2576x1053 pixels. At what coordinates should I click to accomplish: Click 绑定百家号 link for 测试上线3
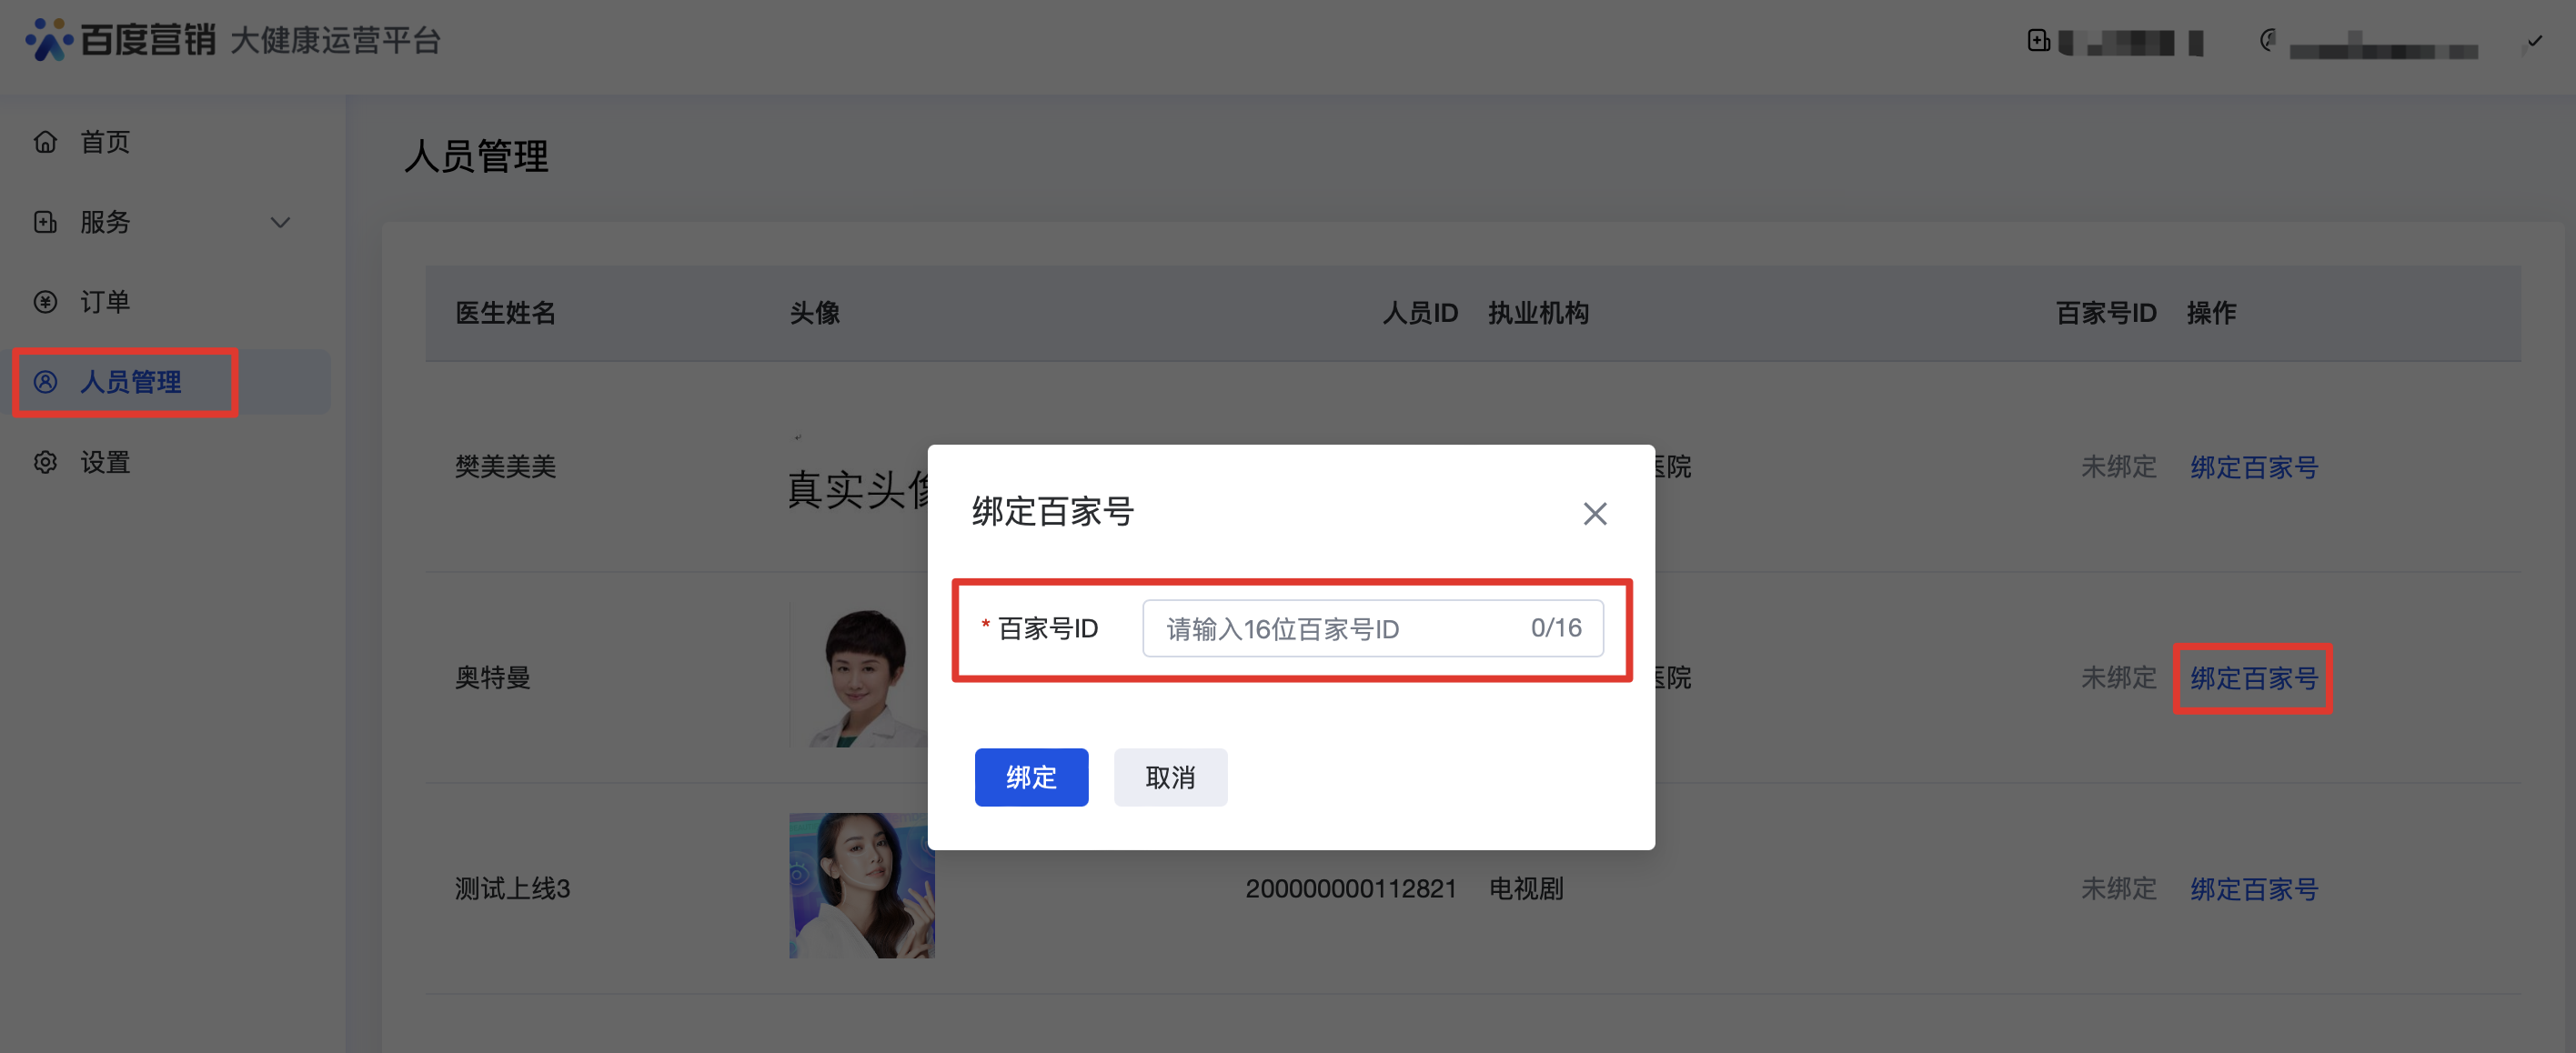coord(2253,889)
